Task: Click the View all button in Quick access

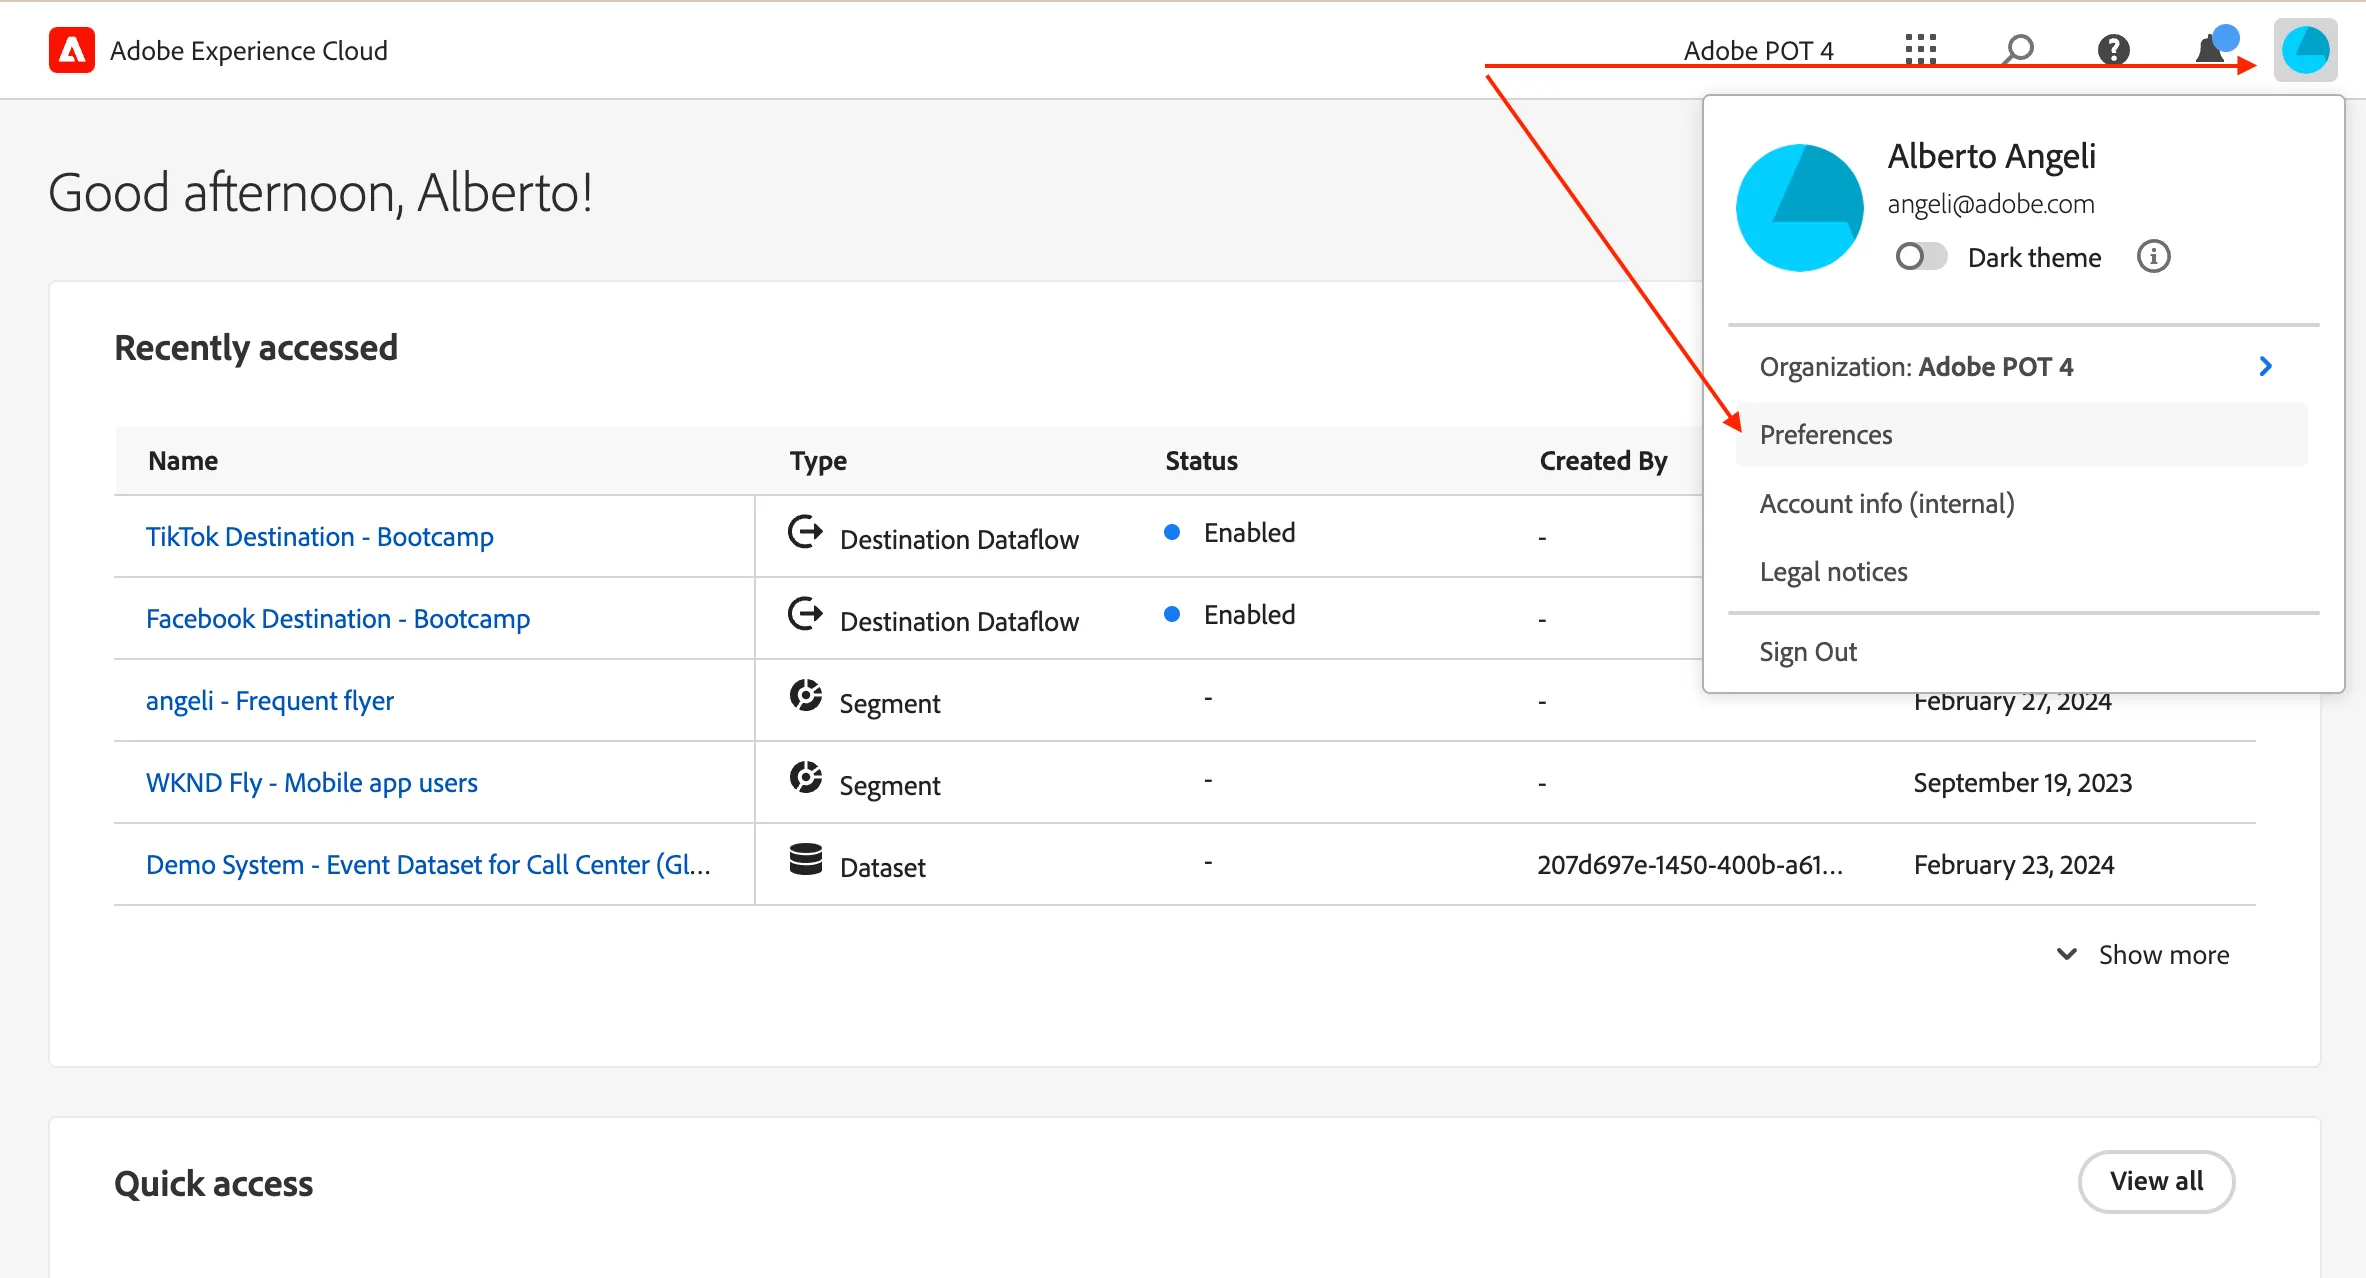Action: point(2156,1181)
